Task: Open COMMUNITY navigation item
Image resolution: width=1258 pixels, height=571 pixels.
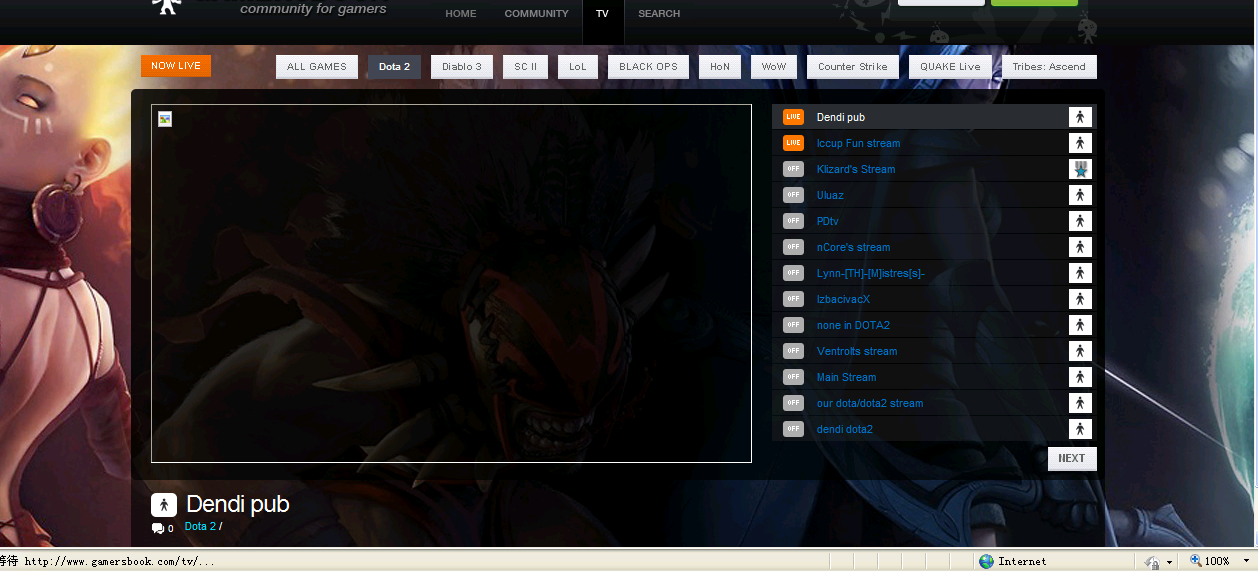Action: (537, 14)
